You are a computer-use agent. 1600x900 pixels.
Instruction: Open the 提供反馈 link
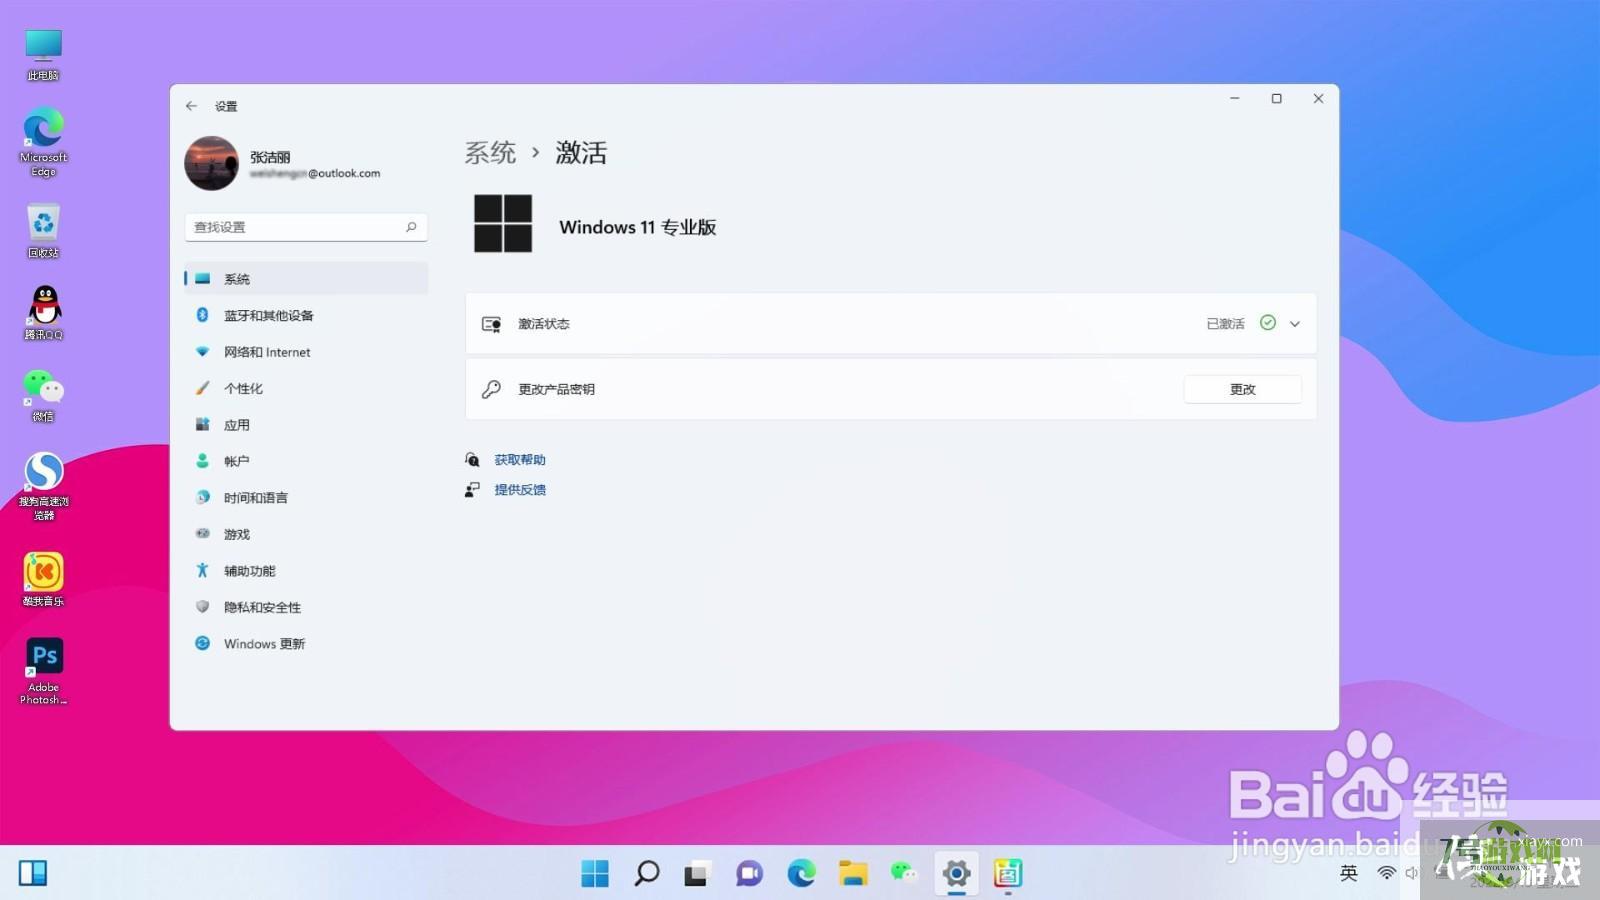[520, 490]
